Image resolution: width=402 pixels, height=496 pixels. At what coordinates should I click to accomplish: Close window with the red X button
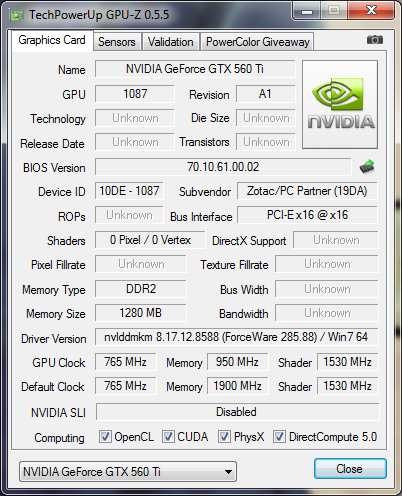coord(371,11)
